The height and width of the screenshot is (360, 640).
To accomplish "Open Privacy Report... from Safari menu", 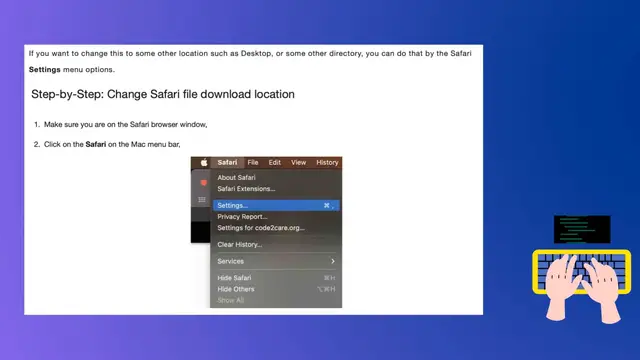I will 242,217.
